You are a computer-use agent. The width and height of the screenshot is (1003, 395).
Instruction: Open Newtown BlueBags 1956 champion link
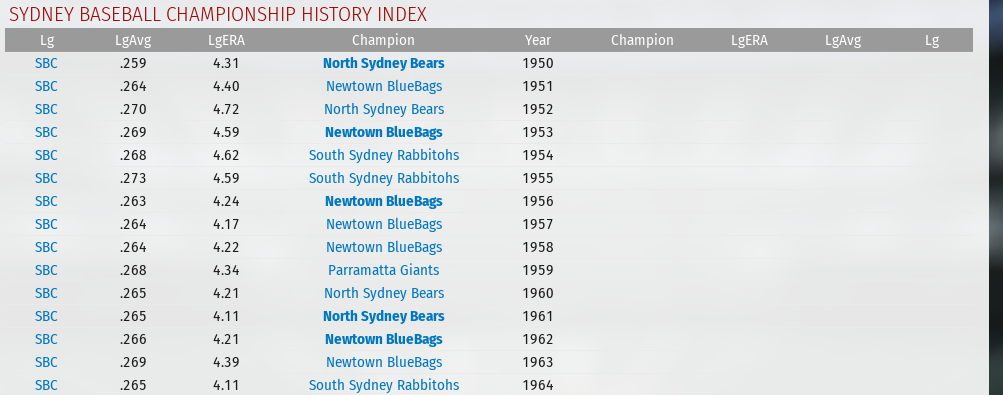[383, 201]
